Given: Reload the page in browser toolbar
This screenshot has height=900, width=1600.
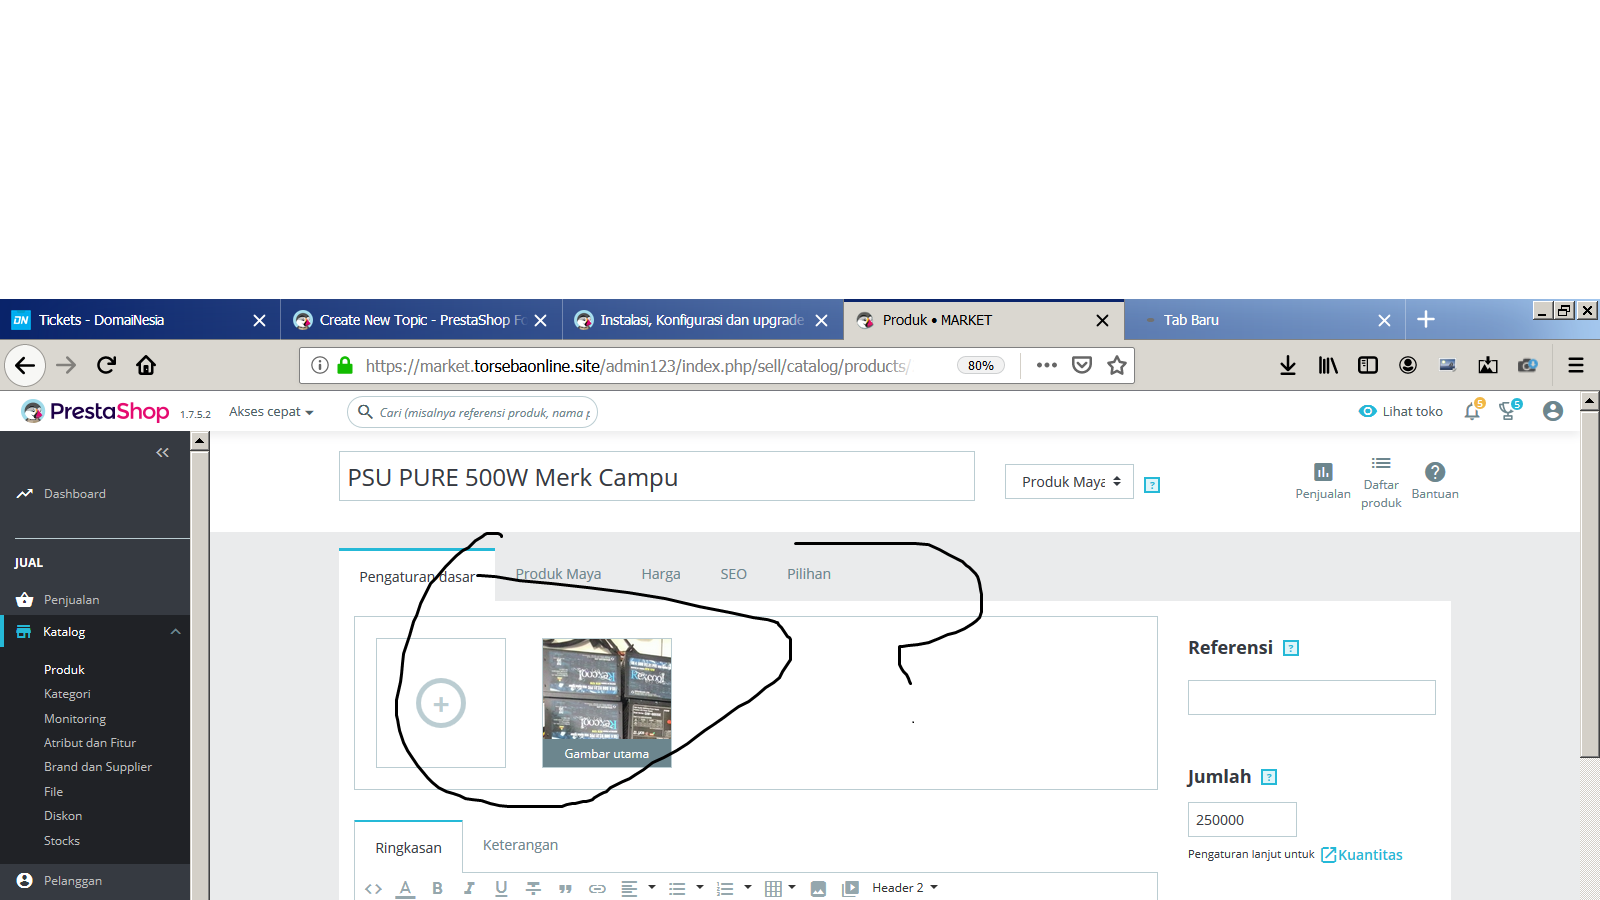Looking at the screenshot, I should tap(106, 365).
